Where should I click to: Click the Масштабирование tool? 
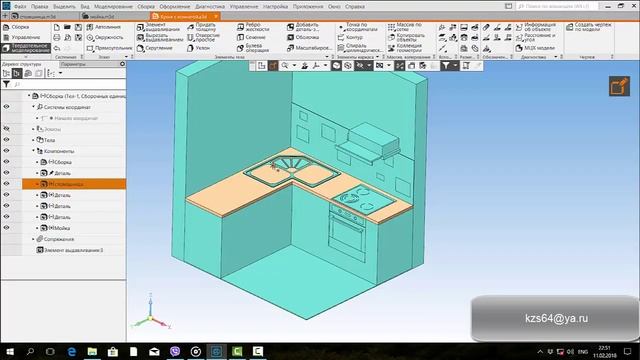(309, 48)
